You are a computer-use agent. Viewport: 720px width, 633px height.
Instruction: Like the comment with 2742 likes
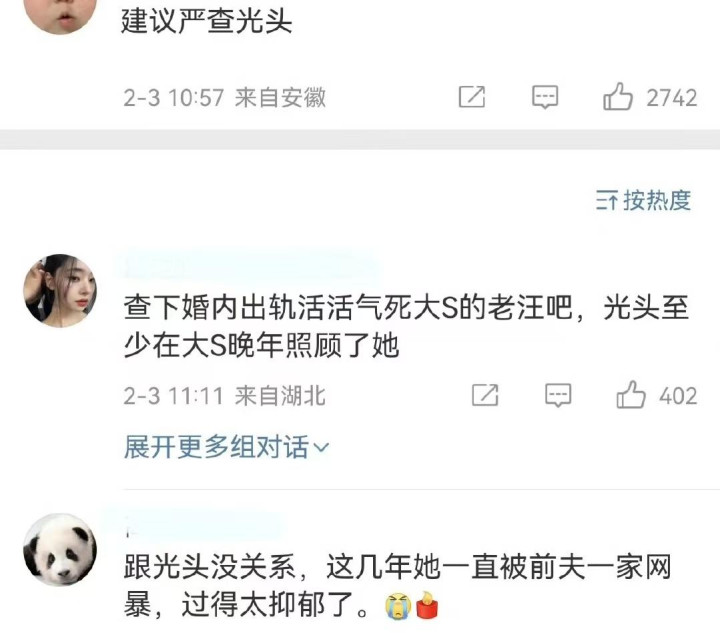coord(618,96)
